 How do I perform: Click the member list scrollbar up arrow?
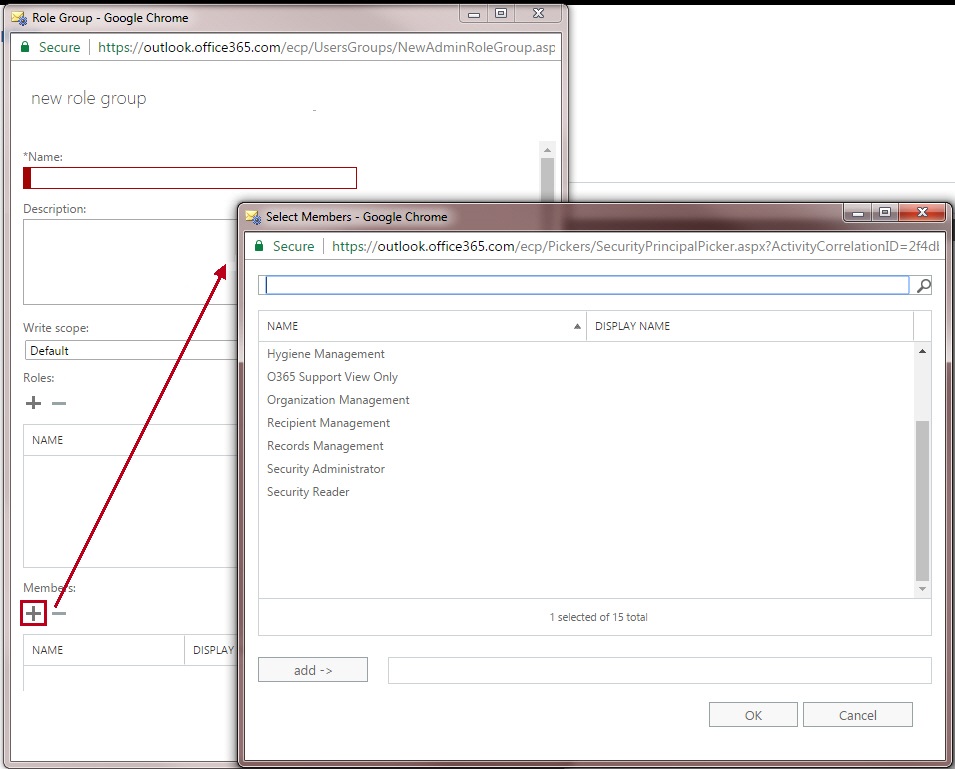coord(923,351)
